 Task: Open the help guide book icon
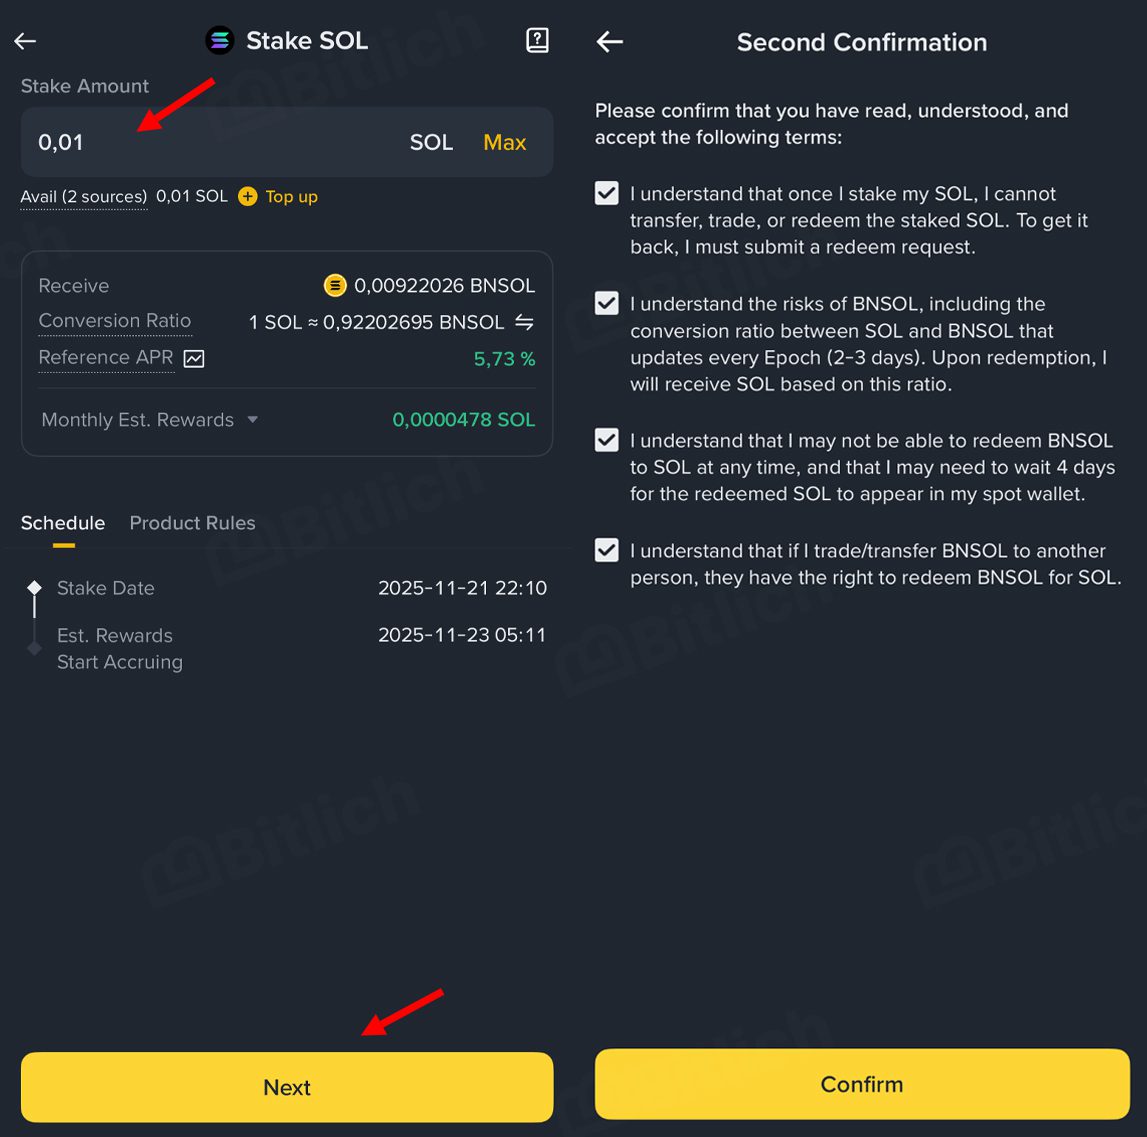coord(537,40)
